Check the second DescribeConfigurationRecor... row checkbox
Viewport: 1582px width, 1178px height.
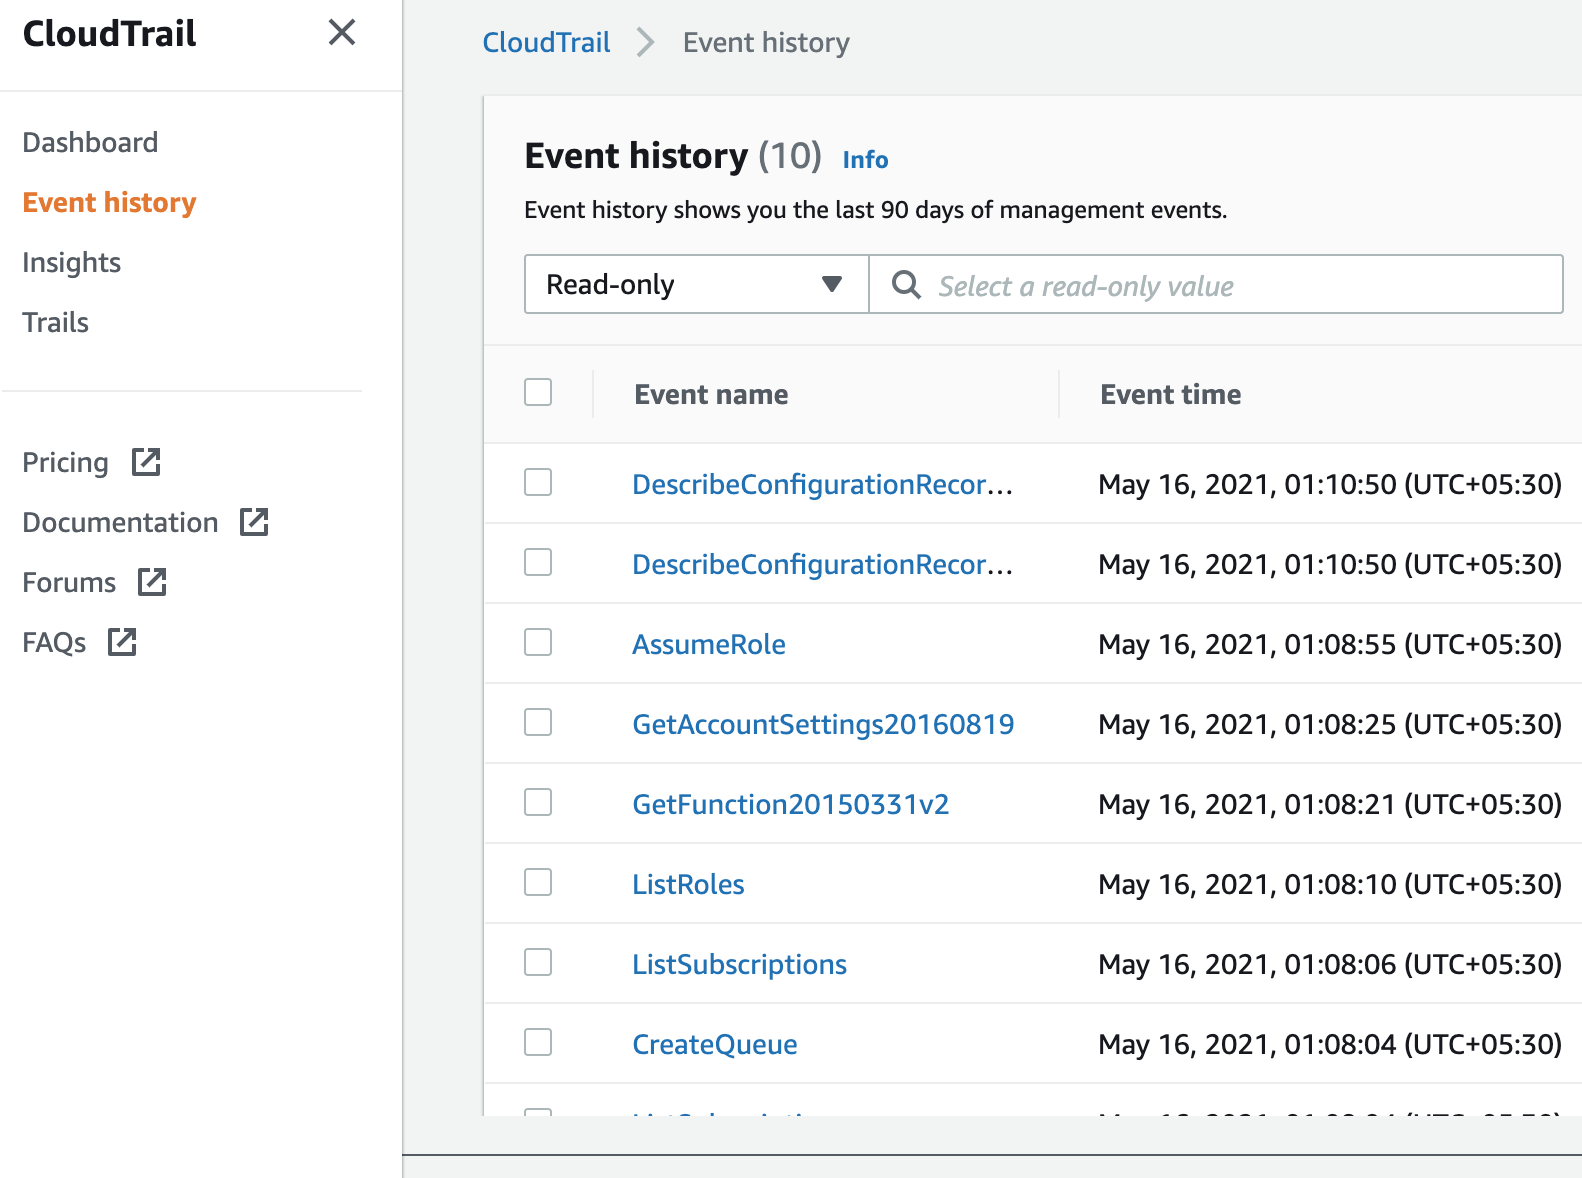click(538, 562)
